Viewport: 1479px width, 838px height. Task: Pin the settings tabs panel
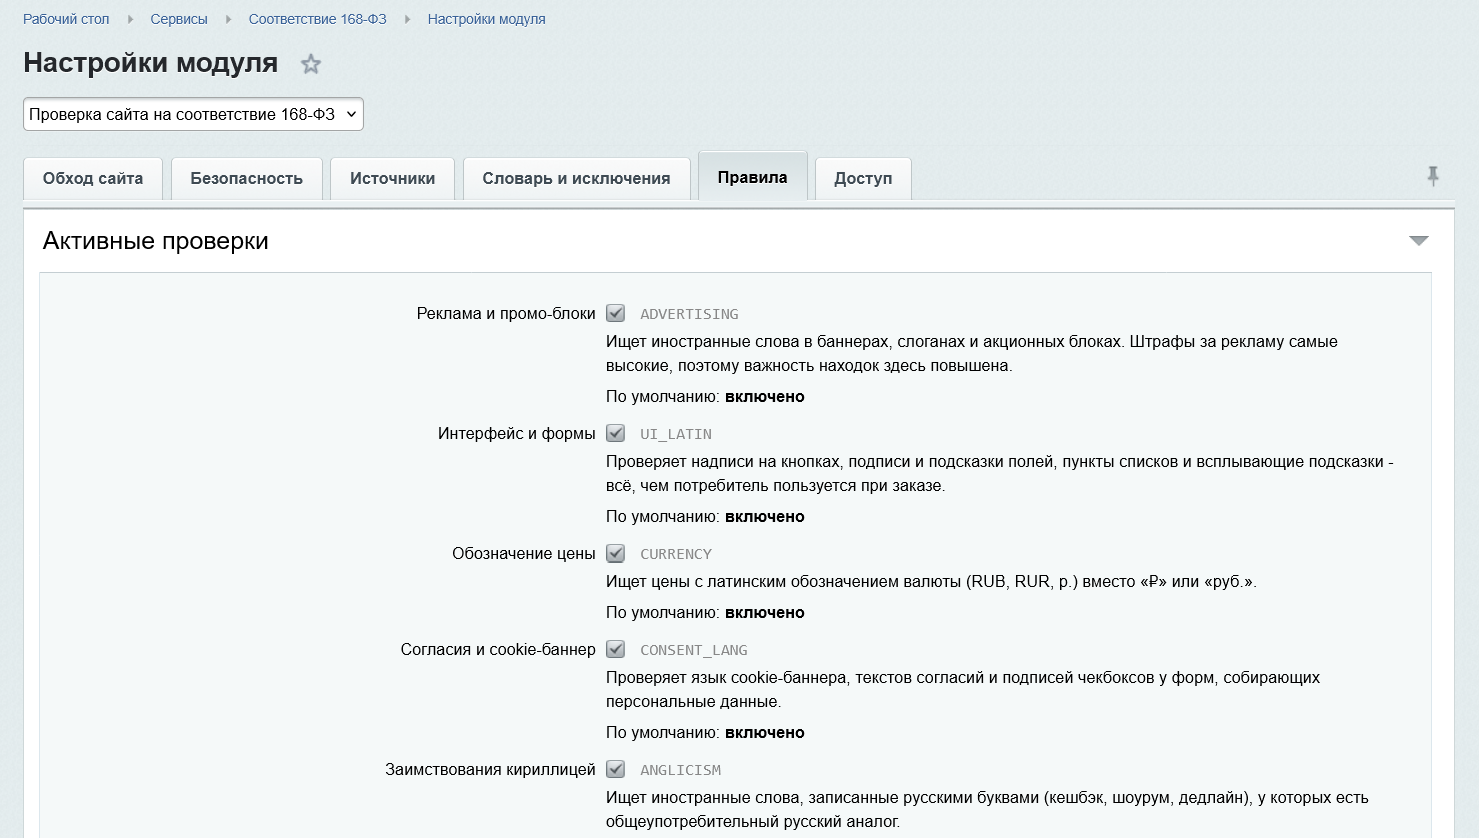pos(1433,177)
